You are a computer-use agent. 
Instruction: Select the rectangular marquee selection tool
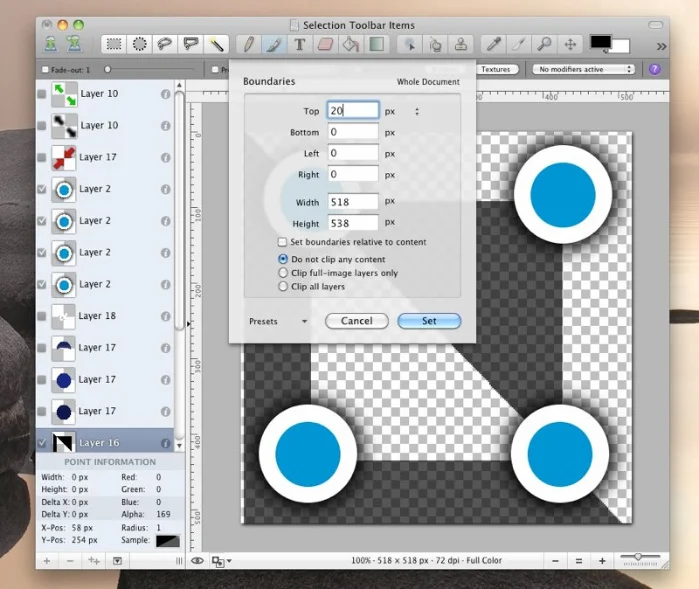click(x=114, y=44)
